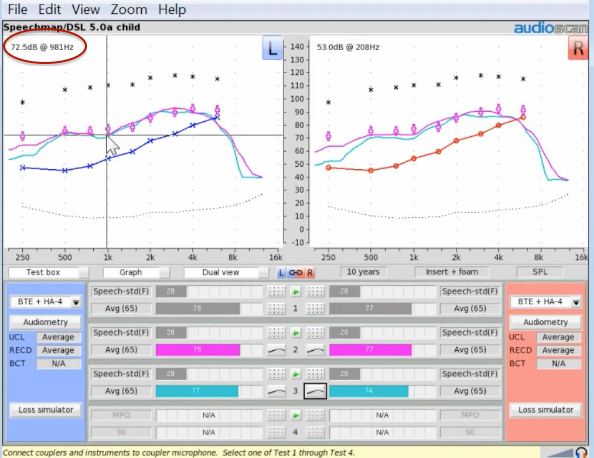Click the right dotted-grid icon beside Test 1 number
The width and height of the screenshot is (594, 458).
click(315, 308)
